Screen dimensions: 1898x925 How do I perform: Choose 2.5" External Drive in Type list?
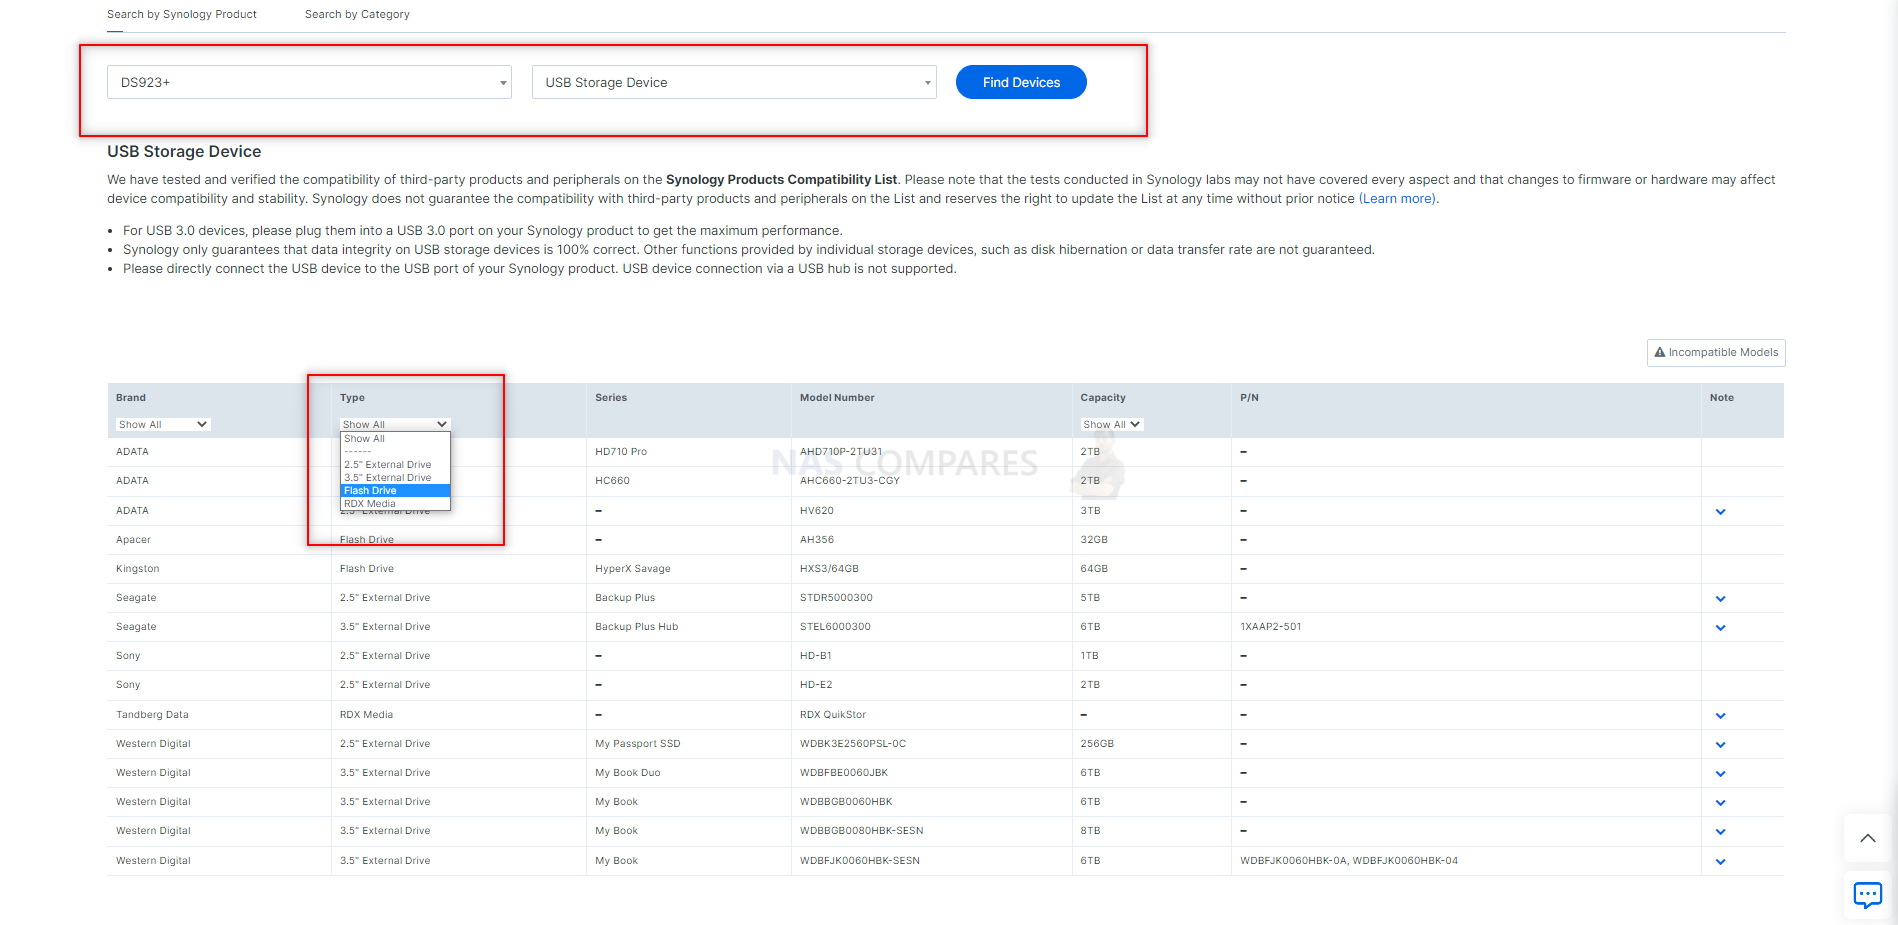pyautogui.click(x=396, y=465)
